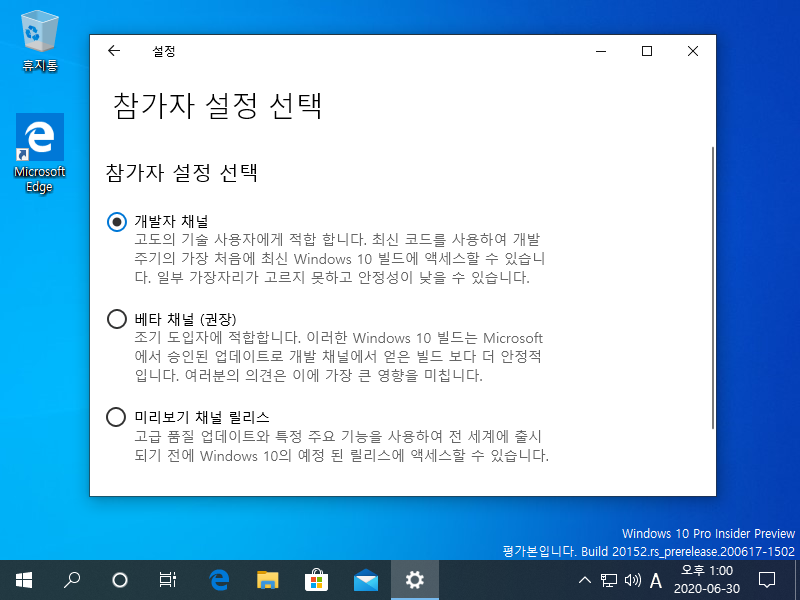Toggle the Korean IME input mode indicator

pyautogui.click(x=657, y=578)
